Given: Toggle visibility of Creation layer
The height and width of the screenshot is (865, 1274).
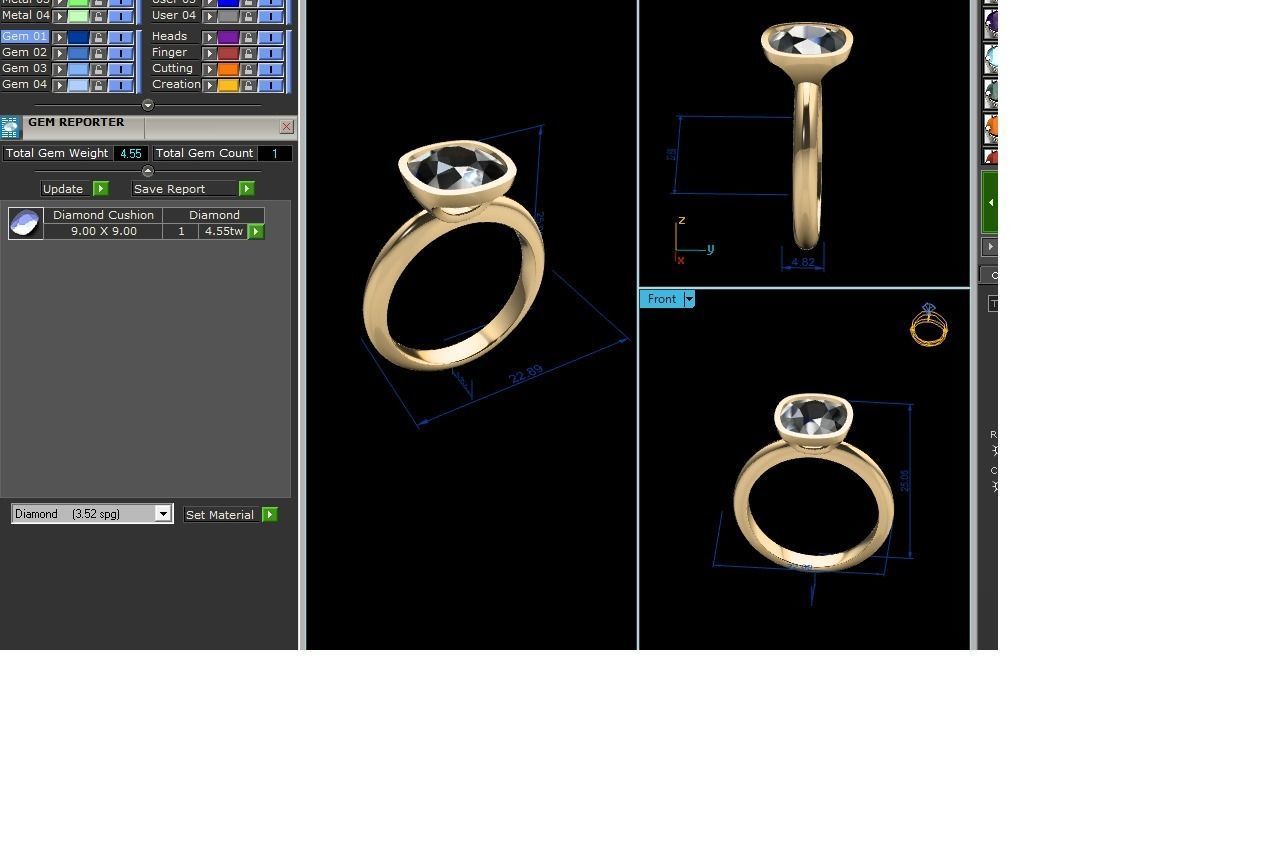Looking at the screenshot, I should [270, 85].
